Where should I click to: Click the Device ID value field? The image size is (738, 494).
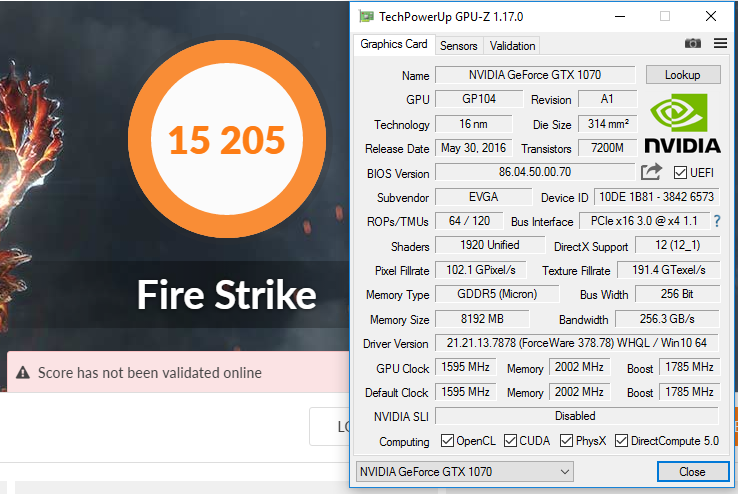tap(657, 197)
